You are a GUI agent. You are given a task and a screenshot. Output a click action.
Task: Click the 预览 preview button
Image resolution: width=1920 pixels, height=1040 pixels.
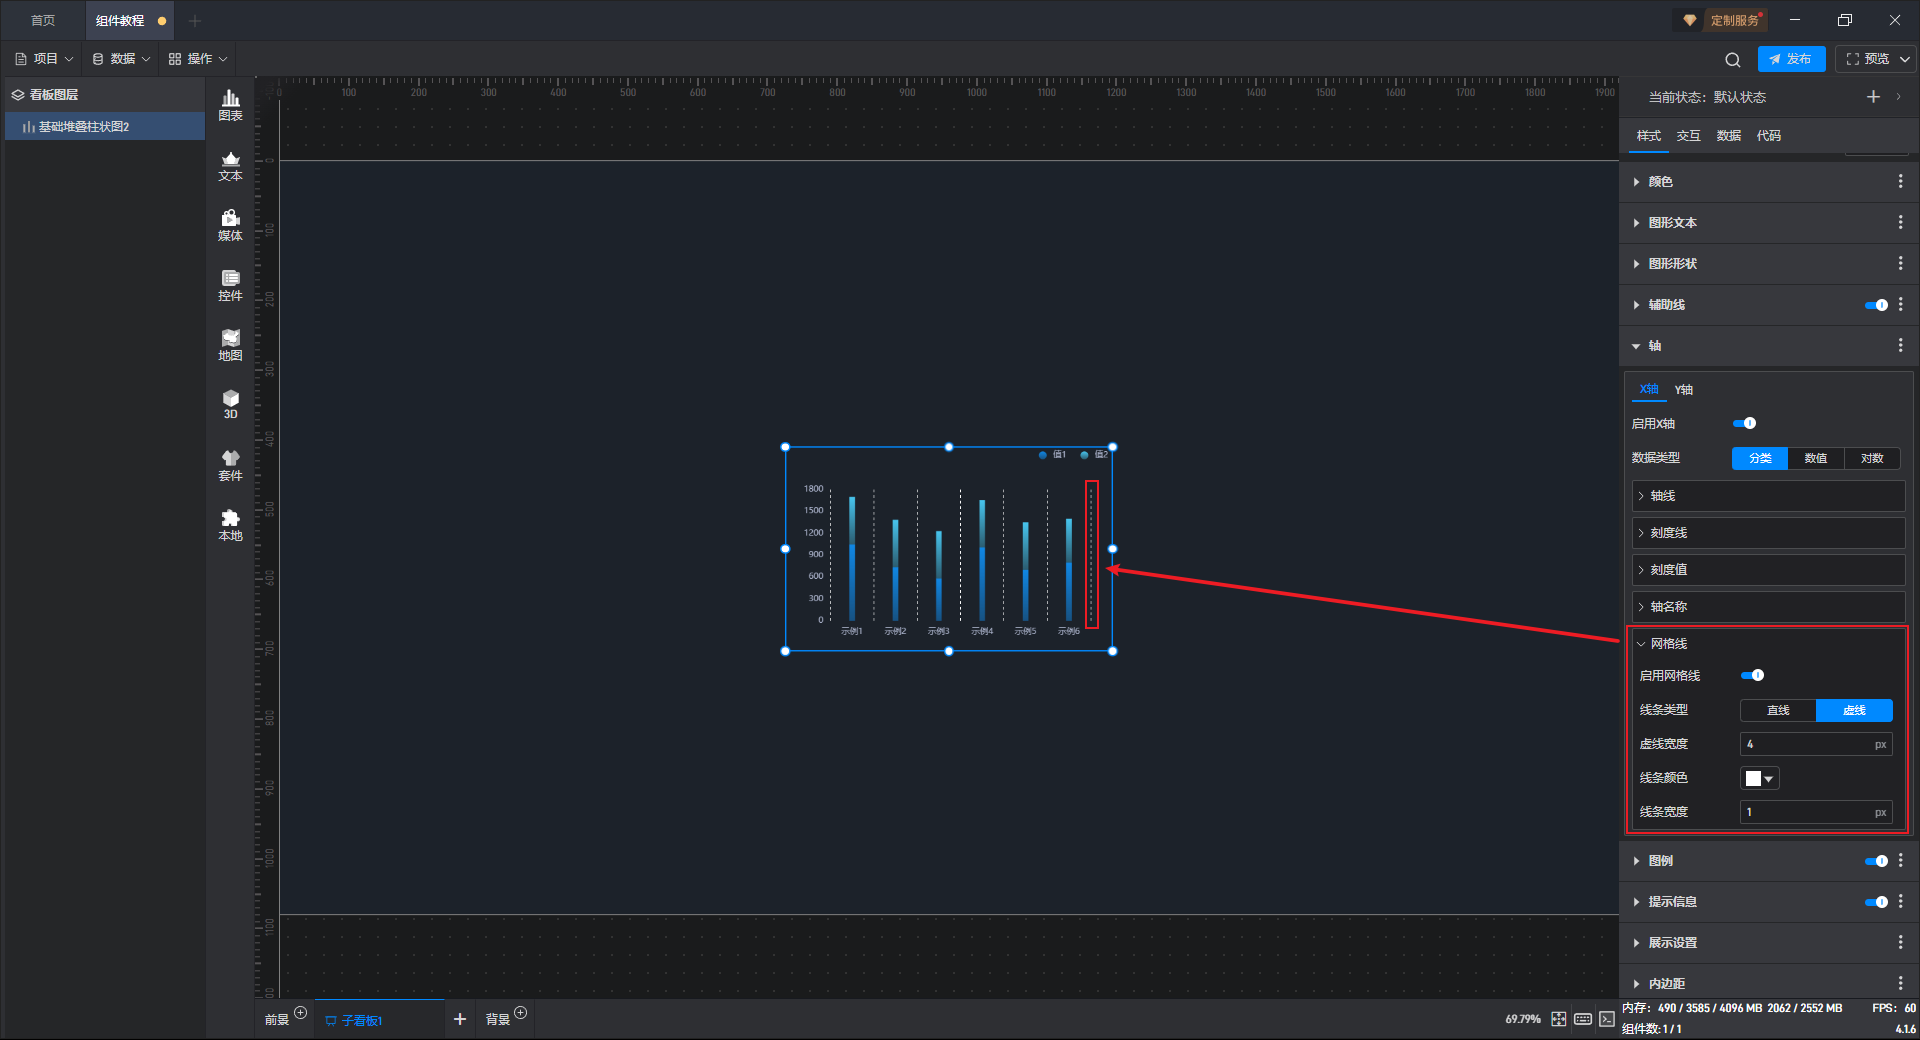tap(1868, 60)
